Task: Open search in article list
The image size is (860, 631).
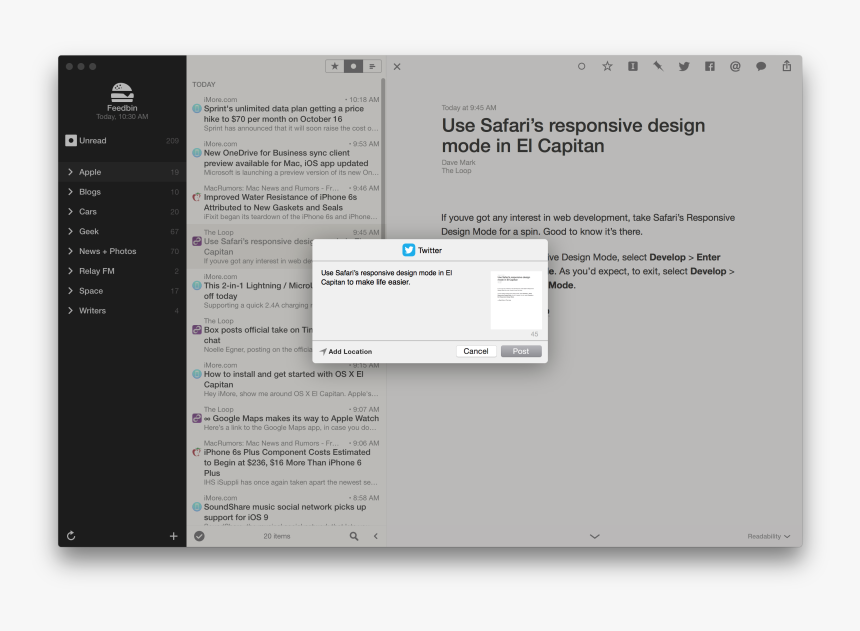Action: 354,536
